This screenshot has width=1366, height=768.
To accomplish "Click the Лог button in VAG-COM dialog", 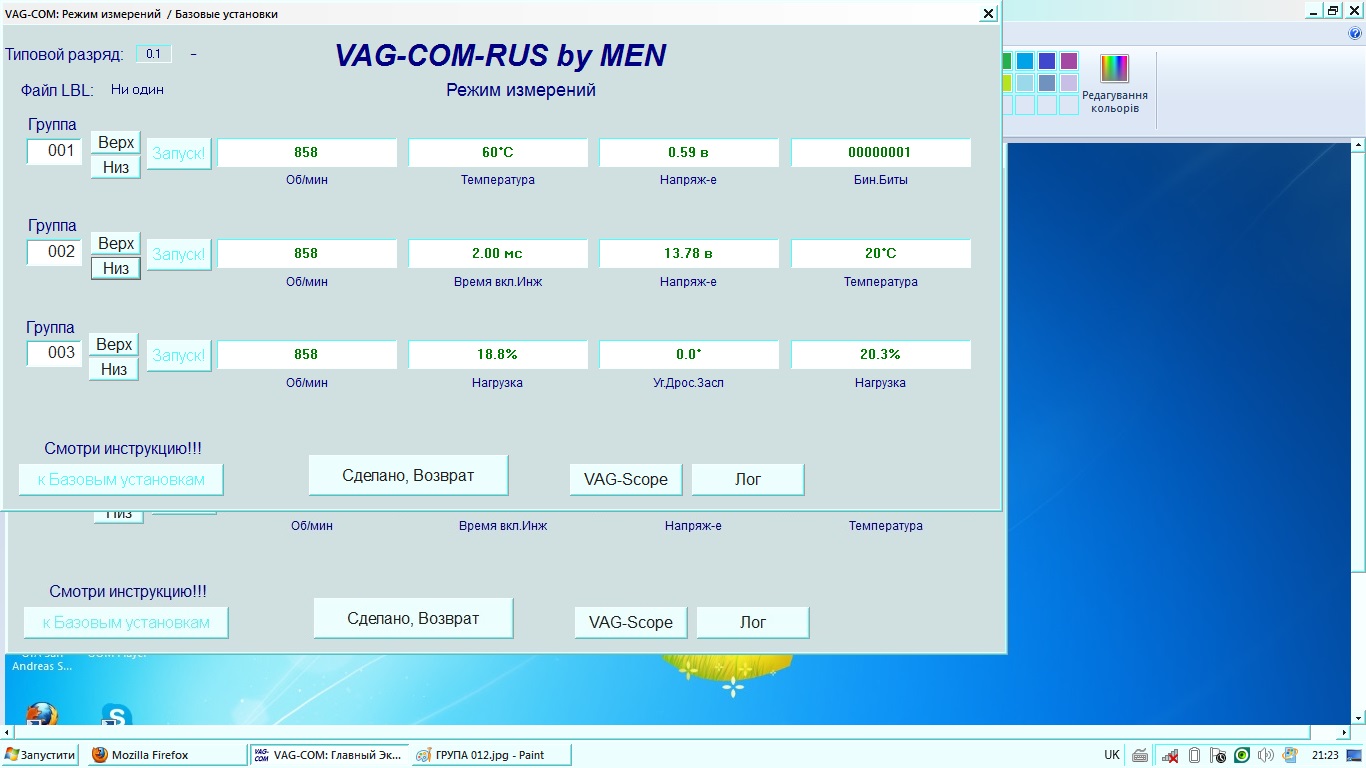I will [x=748, y=480].
